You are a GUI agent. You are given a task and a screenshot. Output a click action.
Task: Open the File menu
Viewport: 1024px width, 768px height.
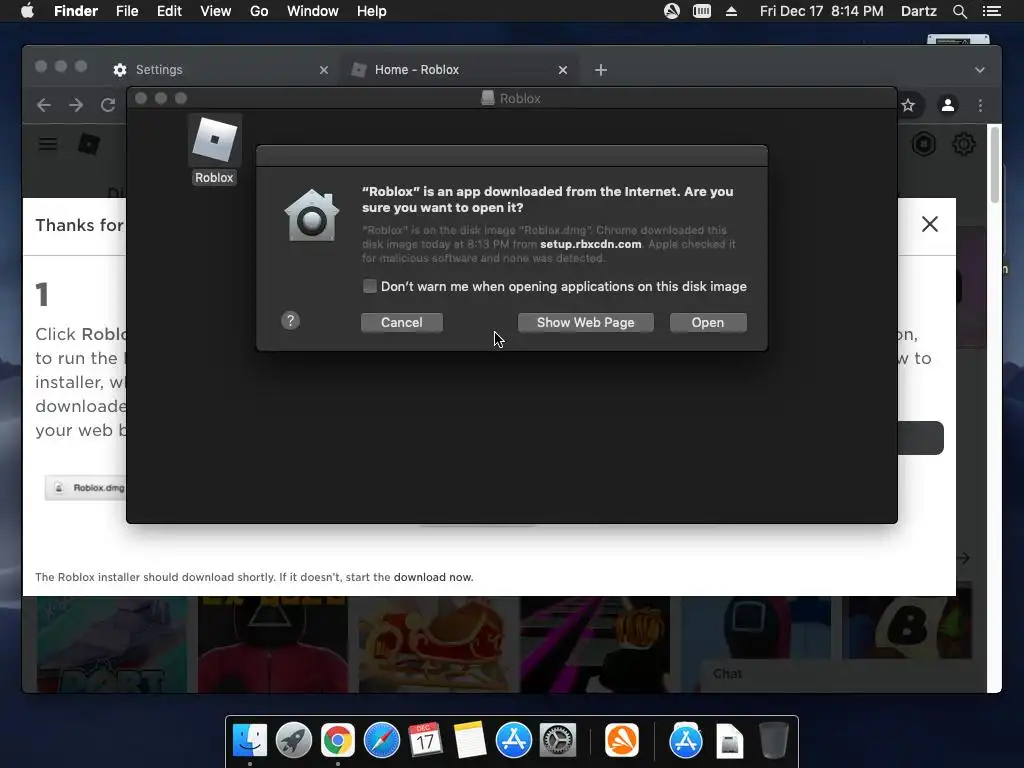[127, 11]
